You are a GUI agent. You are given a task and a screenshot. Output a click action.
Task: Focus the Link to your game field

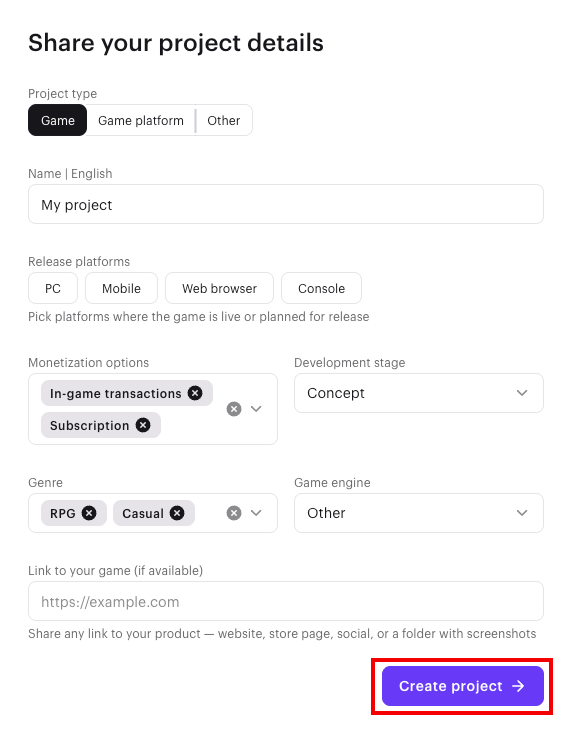tap(286, 601)
